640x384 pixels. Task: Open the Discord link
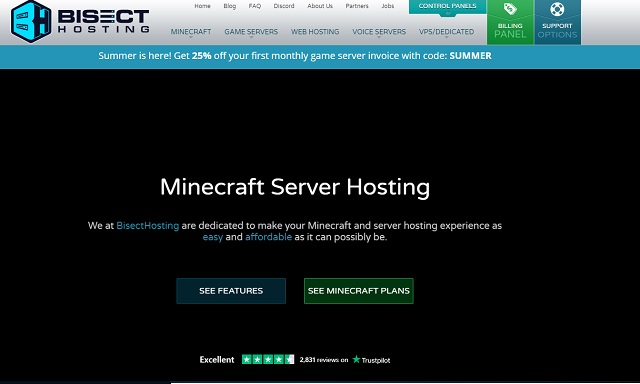click(x=284, y=6)
